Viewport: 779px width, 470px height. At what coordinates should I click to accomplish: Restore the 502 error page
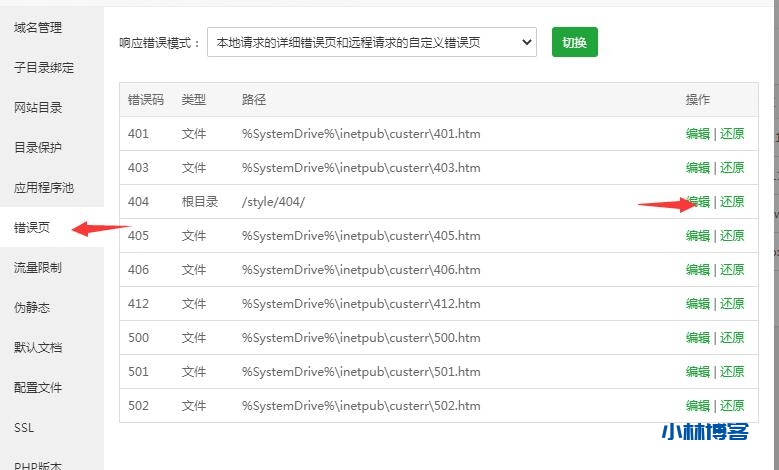point(732,406)
